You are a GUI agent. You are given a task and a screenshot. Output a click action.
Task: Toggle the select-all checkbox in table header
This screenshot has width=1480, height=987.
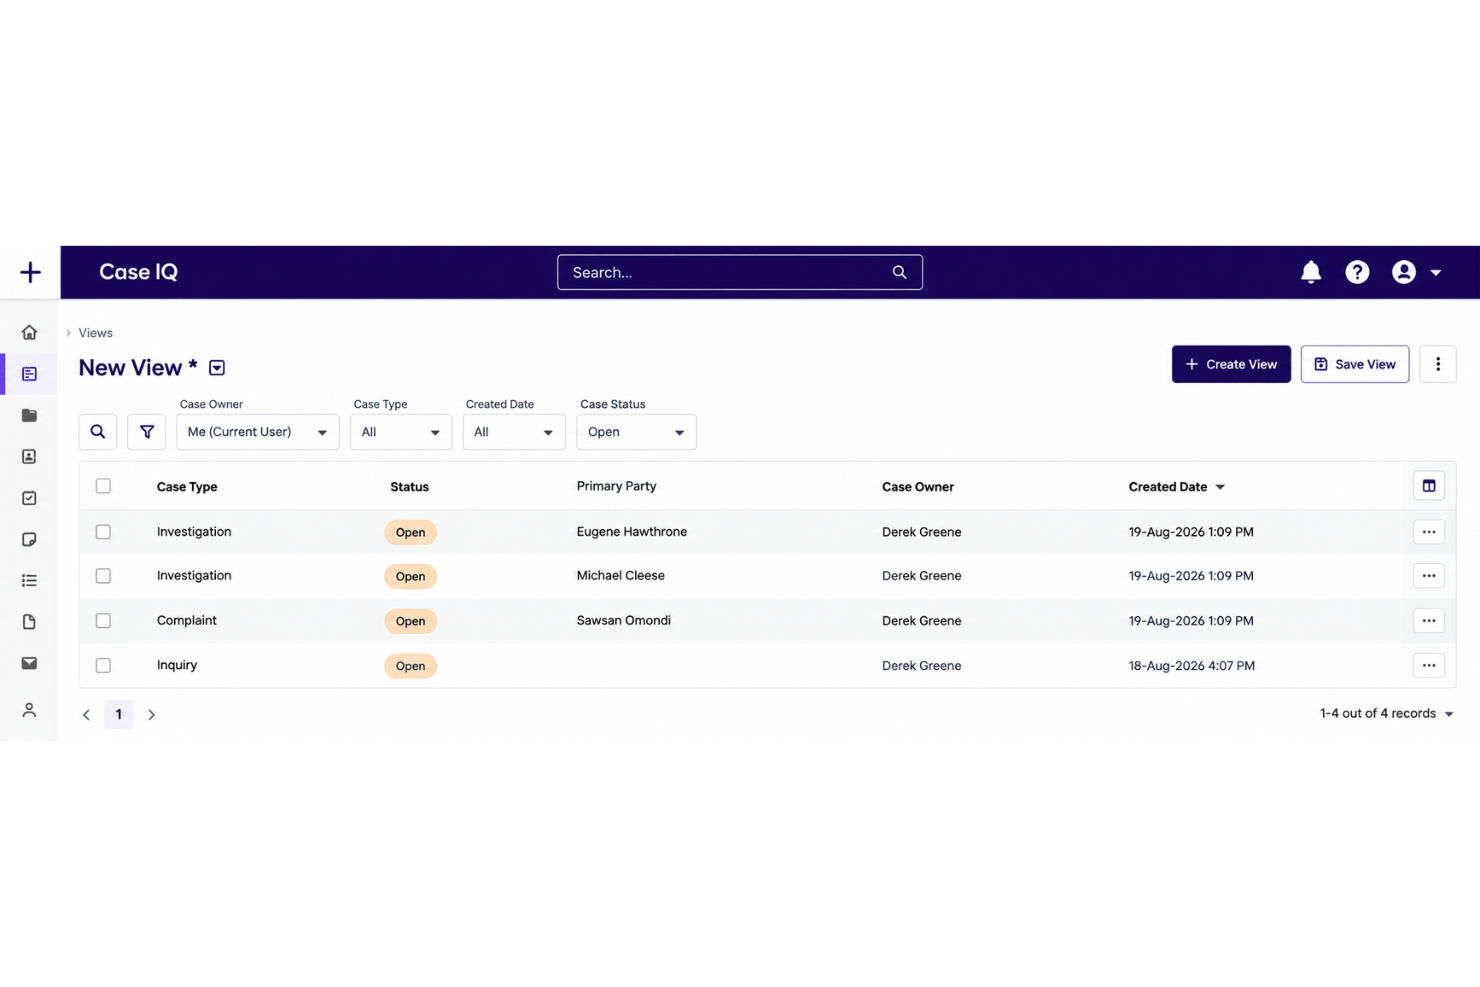click(103, 486)
